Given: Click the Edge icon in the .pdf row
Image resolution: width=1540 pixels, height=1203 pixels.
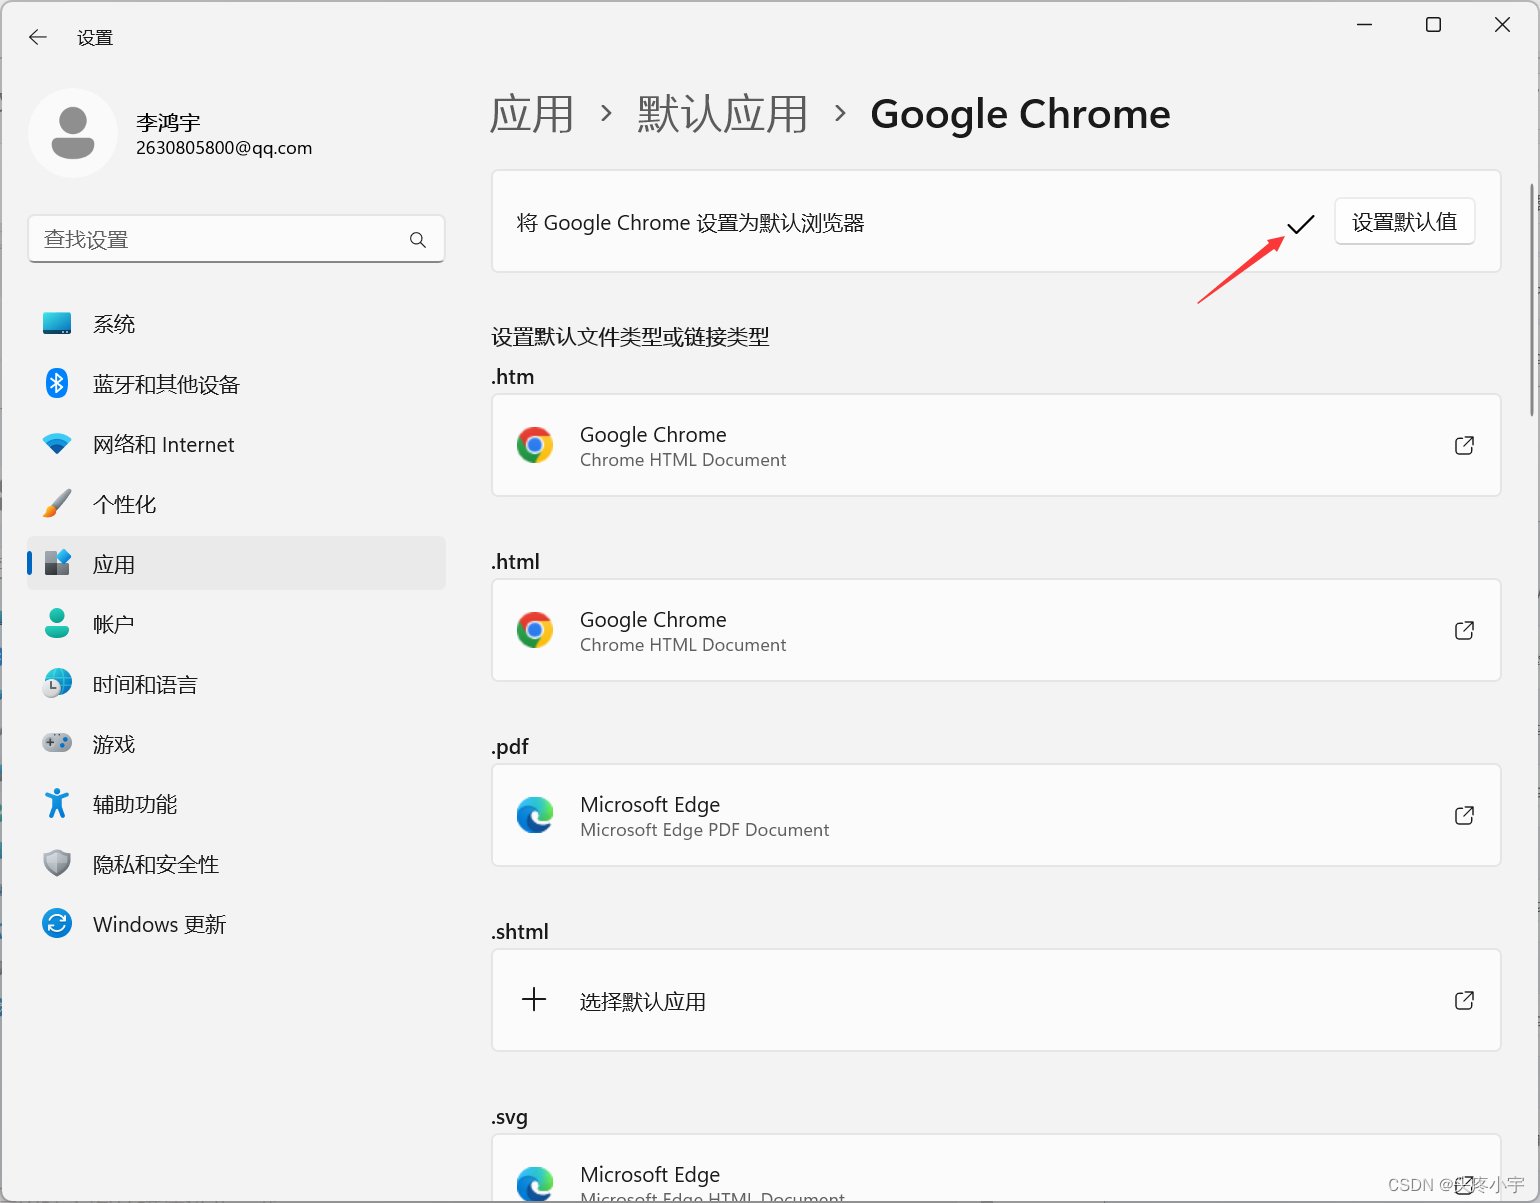Looking at the screenshot, I should pyautogui.click(x=535, y=815).
